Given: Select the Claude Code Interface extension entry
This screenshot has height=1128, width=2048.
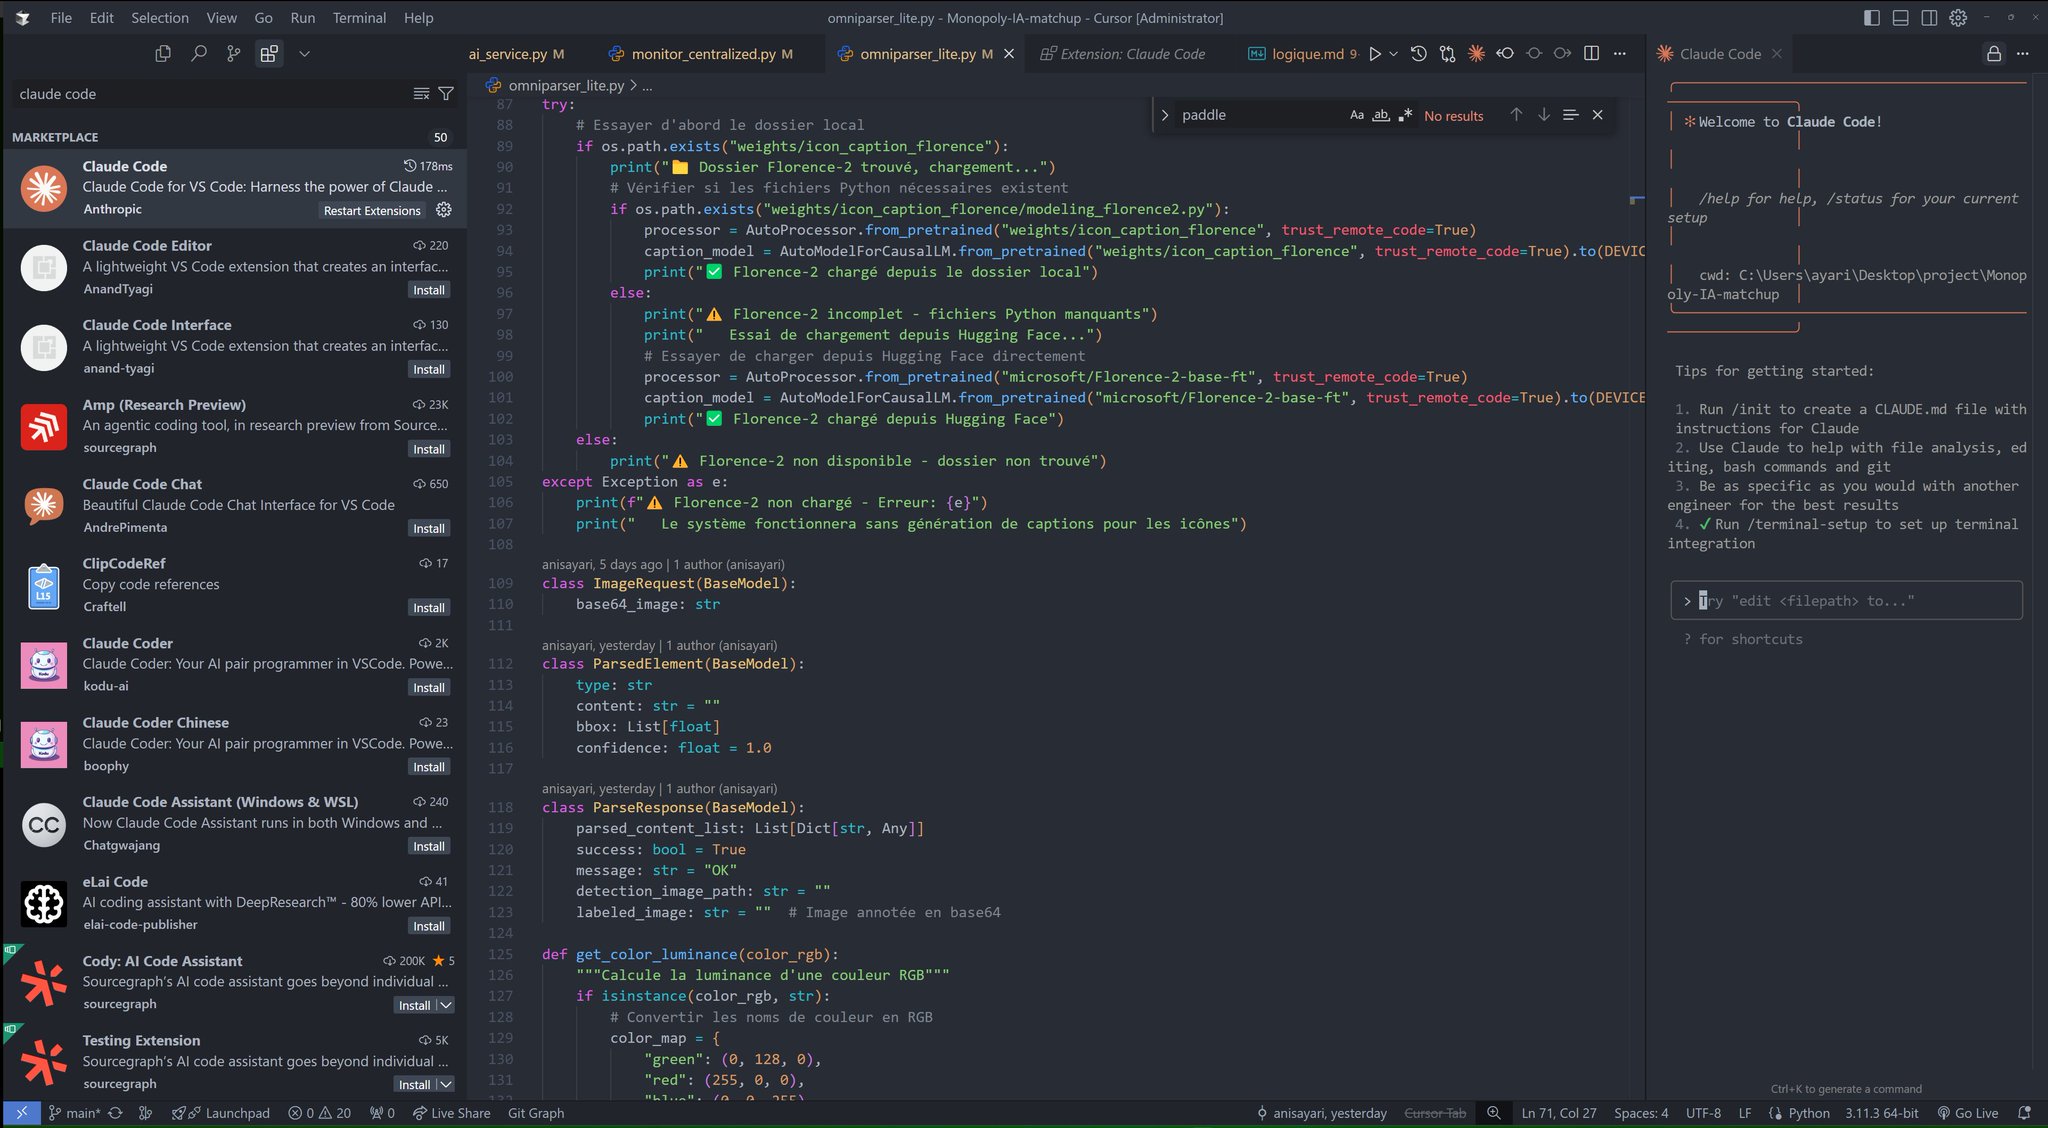Looking at the screenshot, I should pyautogui.click(x=234, y=346).
